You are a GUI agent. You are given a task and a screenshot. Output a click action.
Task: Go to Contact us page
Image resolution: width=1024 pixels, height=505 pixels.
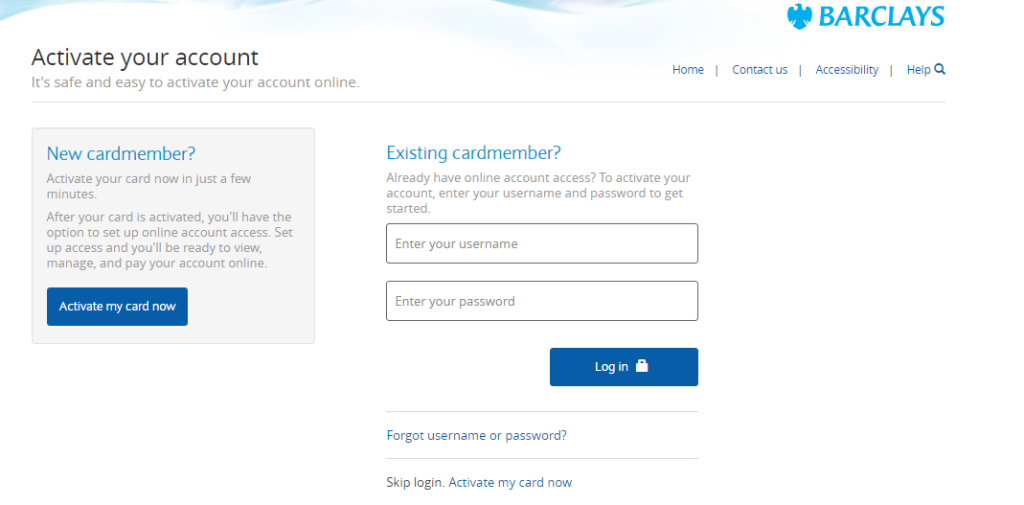(x=759, y=70)
